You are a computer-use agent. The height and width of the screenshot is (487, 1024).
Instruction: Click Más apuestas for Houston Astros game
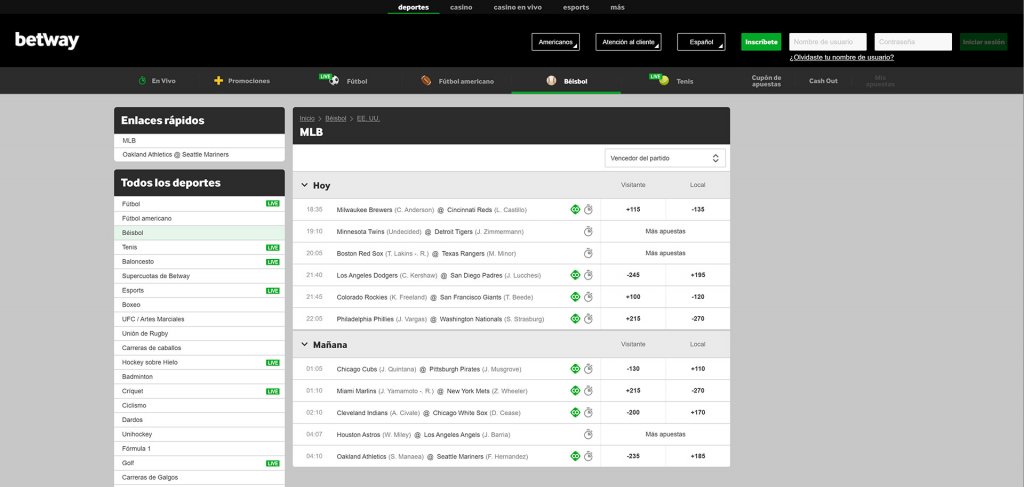pos(665,434)
